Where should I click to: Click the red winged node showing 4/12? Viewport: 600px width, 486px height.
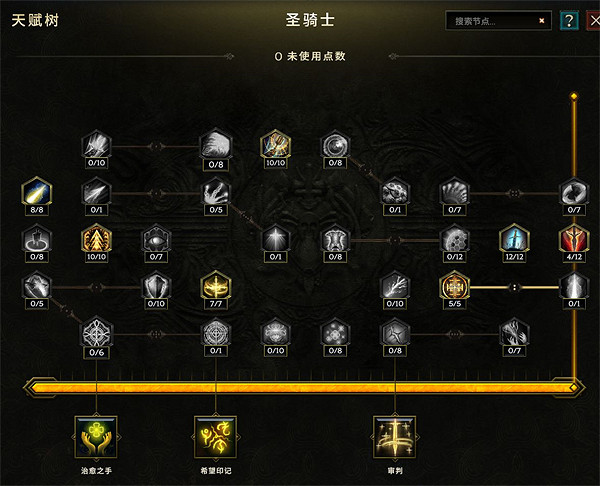[574, 239]
